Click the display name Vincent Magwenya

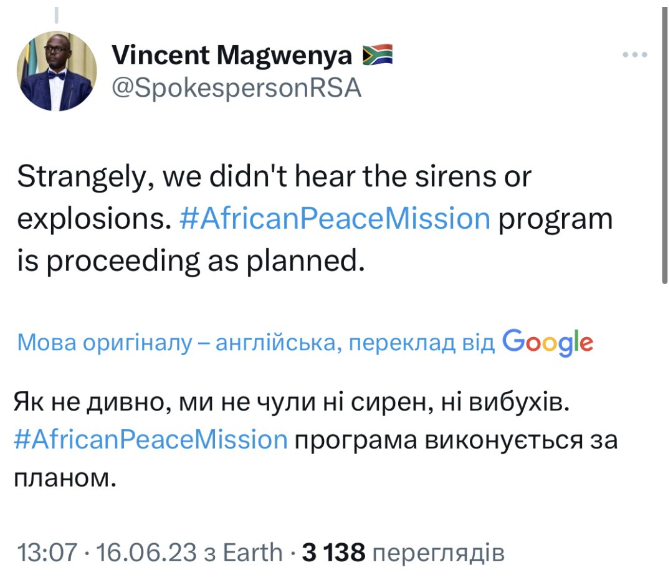point(231,54)
